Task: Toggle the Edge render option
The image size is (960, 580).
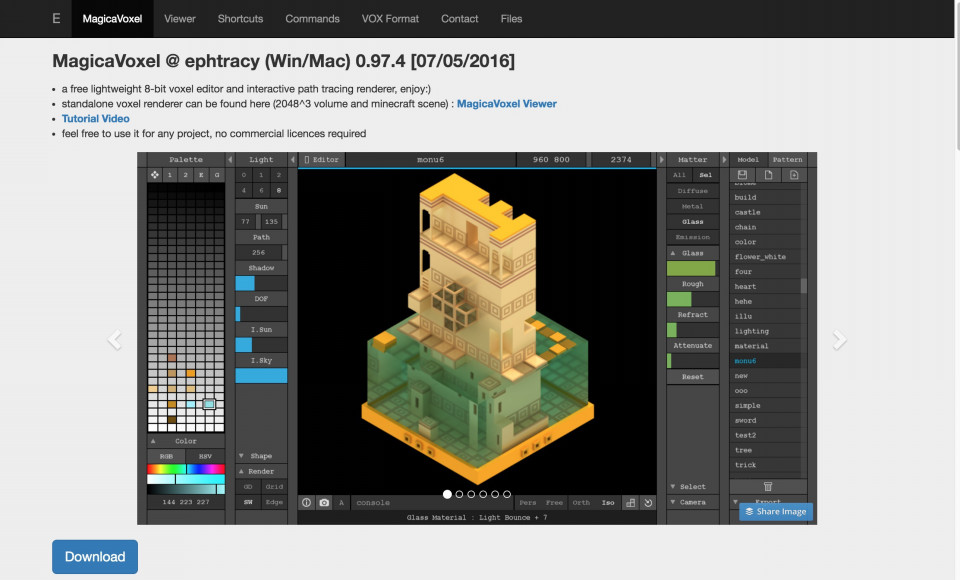Action: (274, 502)
